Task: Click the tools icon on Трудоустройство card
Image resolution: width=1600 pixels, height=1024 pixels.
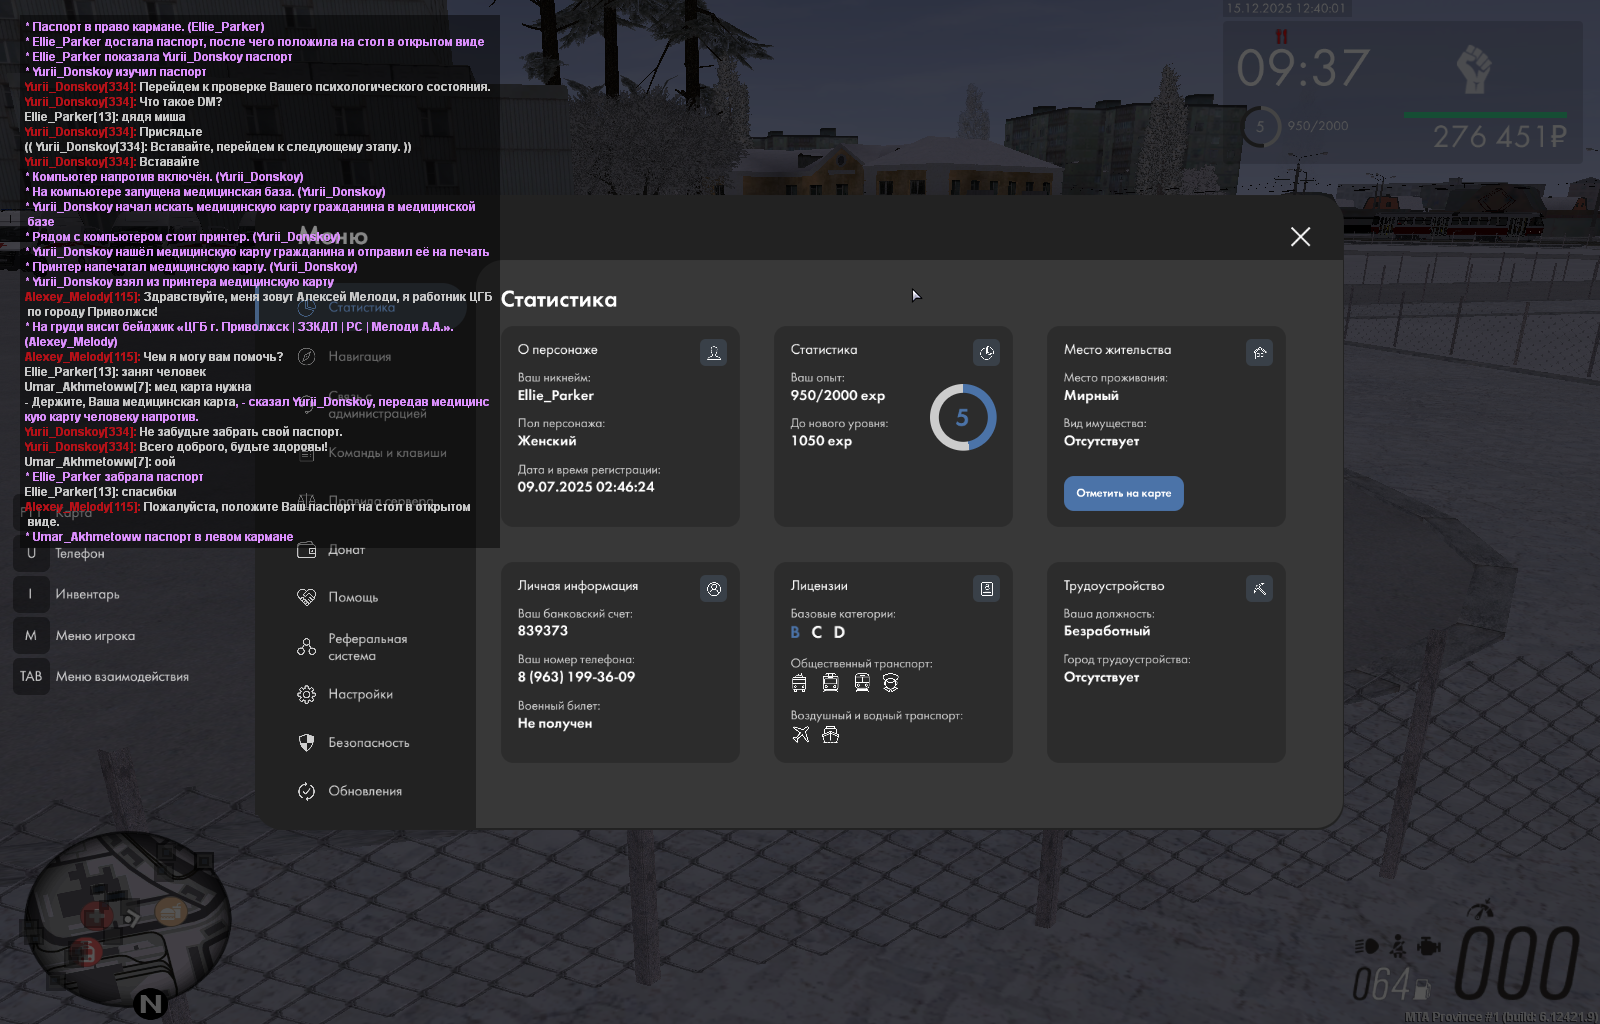Action: click(1259, 589)
